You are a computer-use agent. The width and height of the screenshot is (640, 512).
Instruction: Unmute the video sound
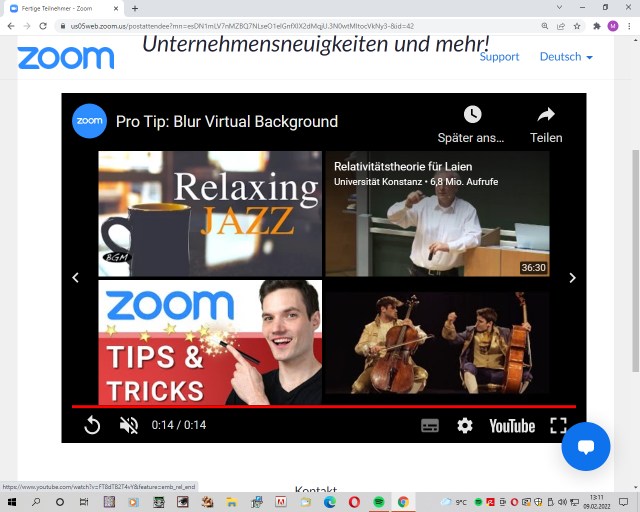point(129,425)
